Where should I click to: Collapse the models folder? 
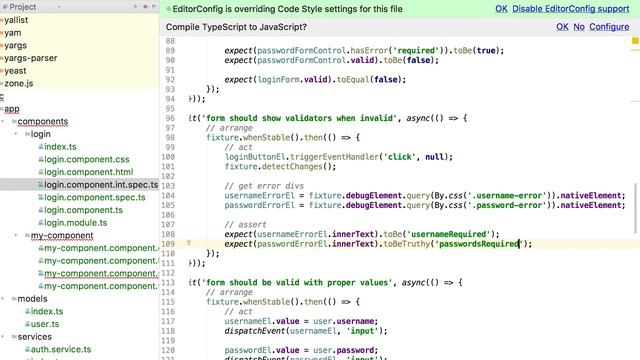pyautogui.click(x=3, y=298)
